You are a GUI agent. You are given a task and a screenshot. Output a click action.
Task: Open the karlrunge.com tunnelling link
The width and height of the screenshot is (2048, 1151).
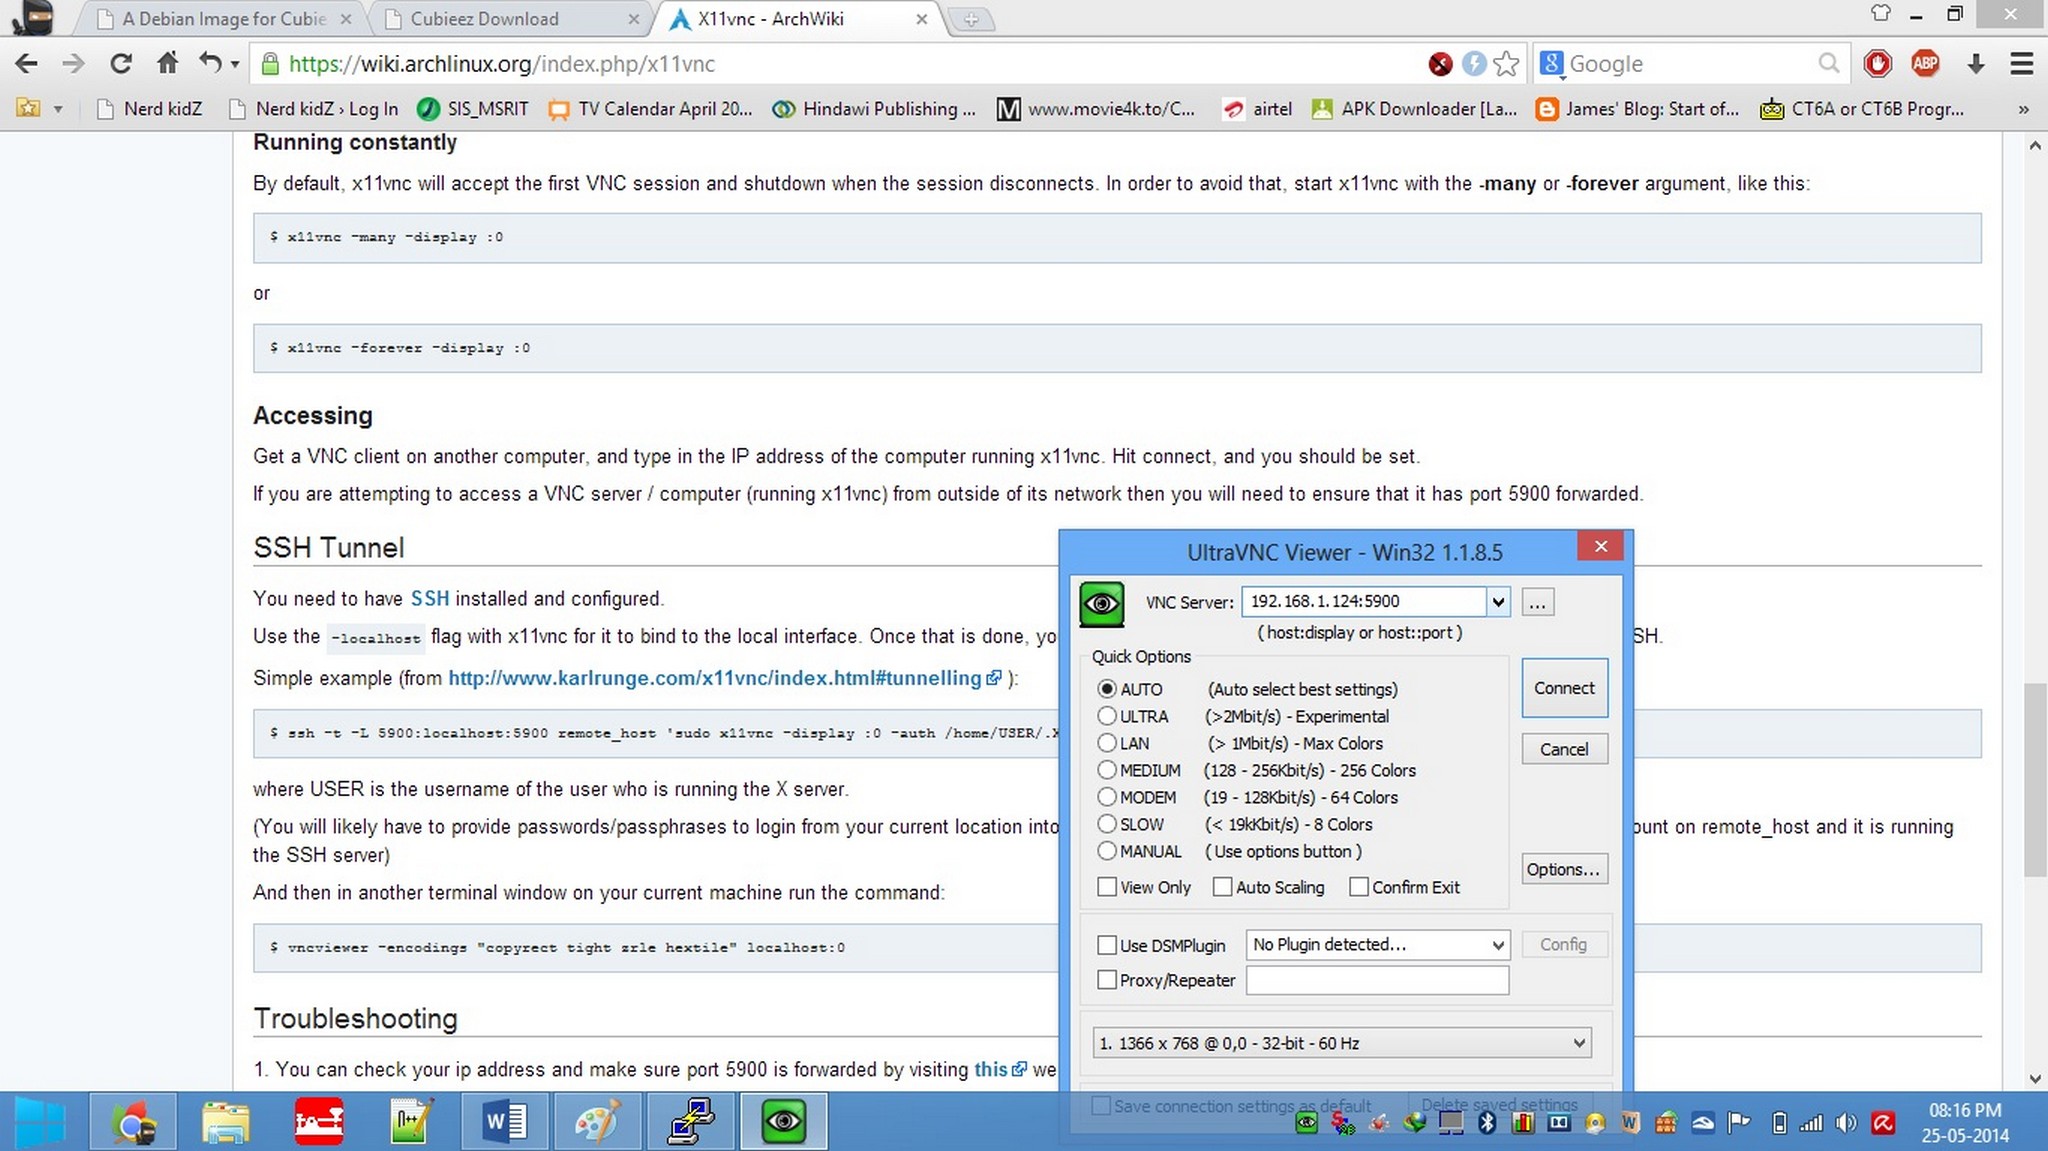[725, 678]
